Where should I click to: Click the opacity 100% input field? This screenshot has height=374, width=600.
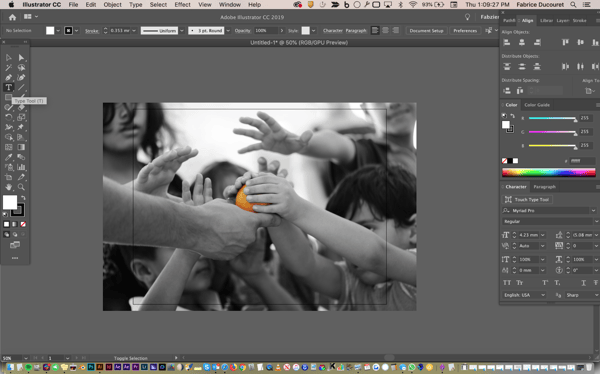[266, 31]
